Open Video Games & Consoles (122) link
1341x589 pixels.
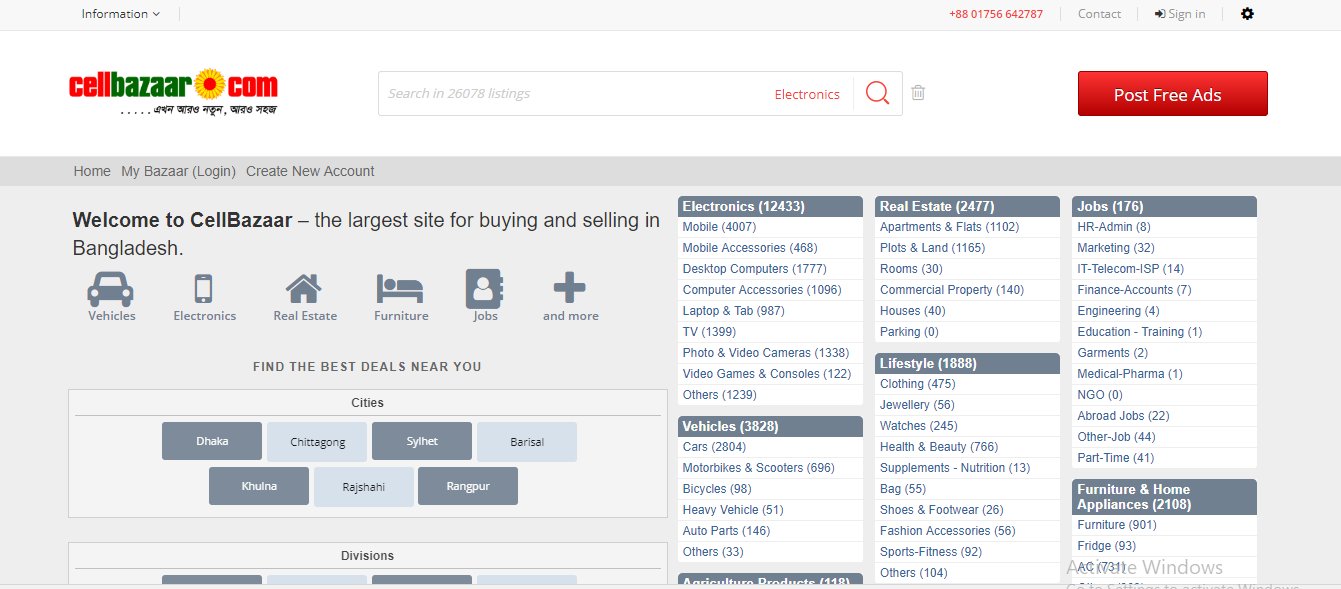(x=767, y=374)
